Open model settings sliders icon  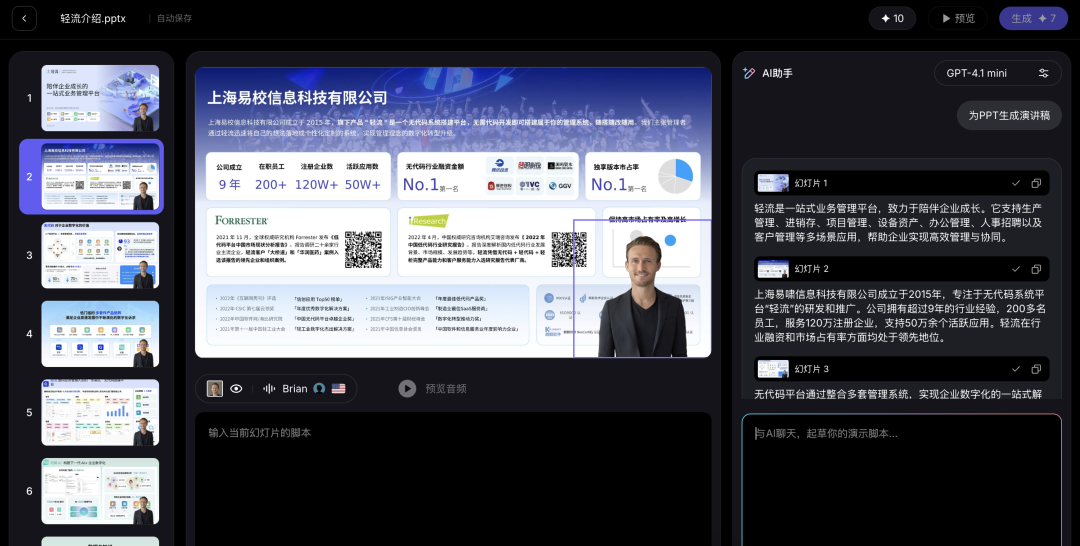tap(1043, 73)
